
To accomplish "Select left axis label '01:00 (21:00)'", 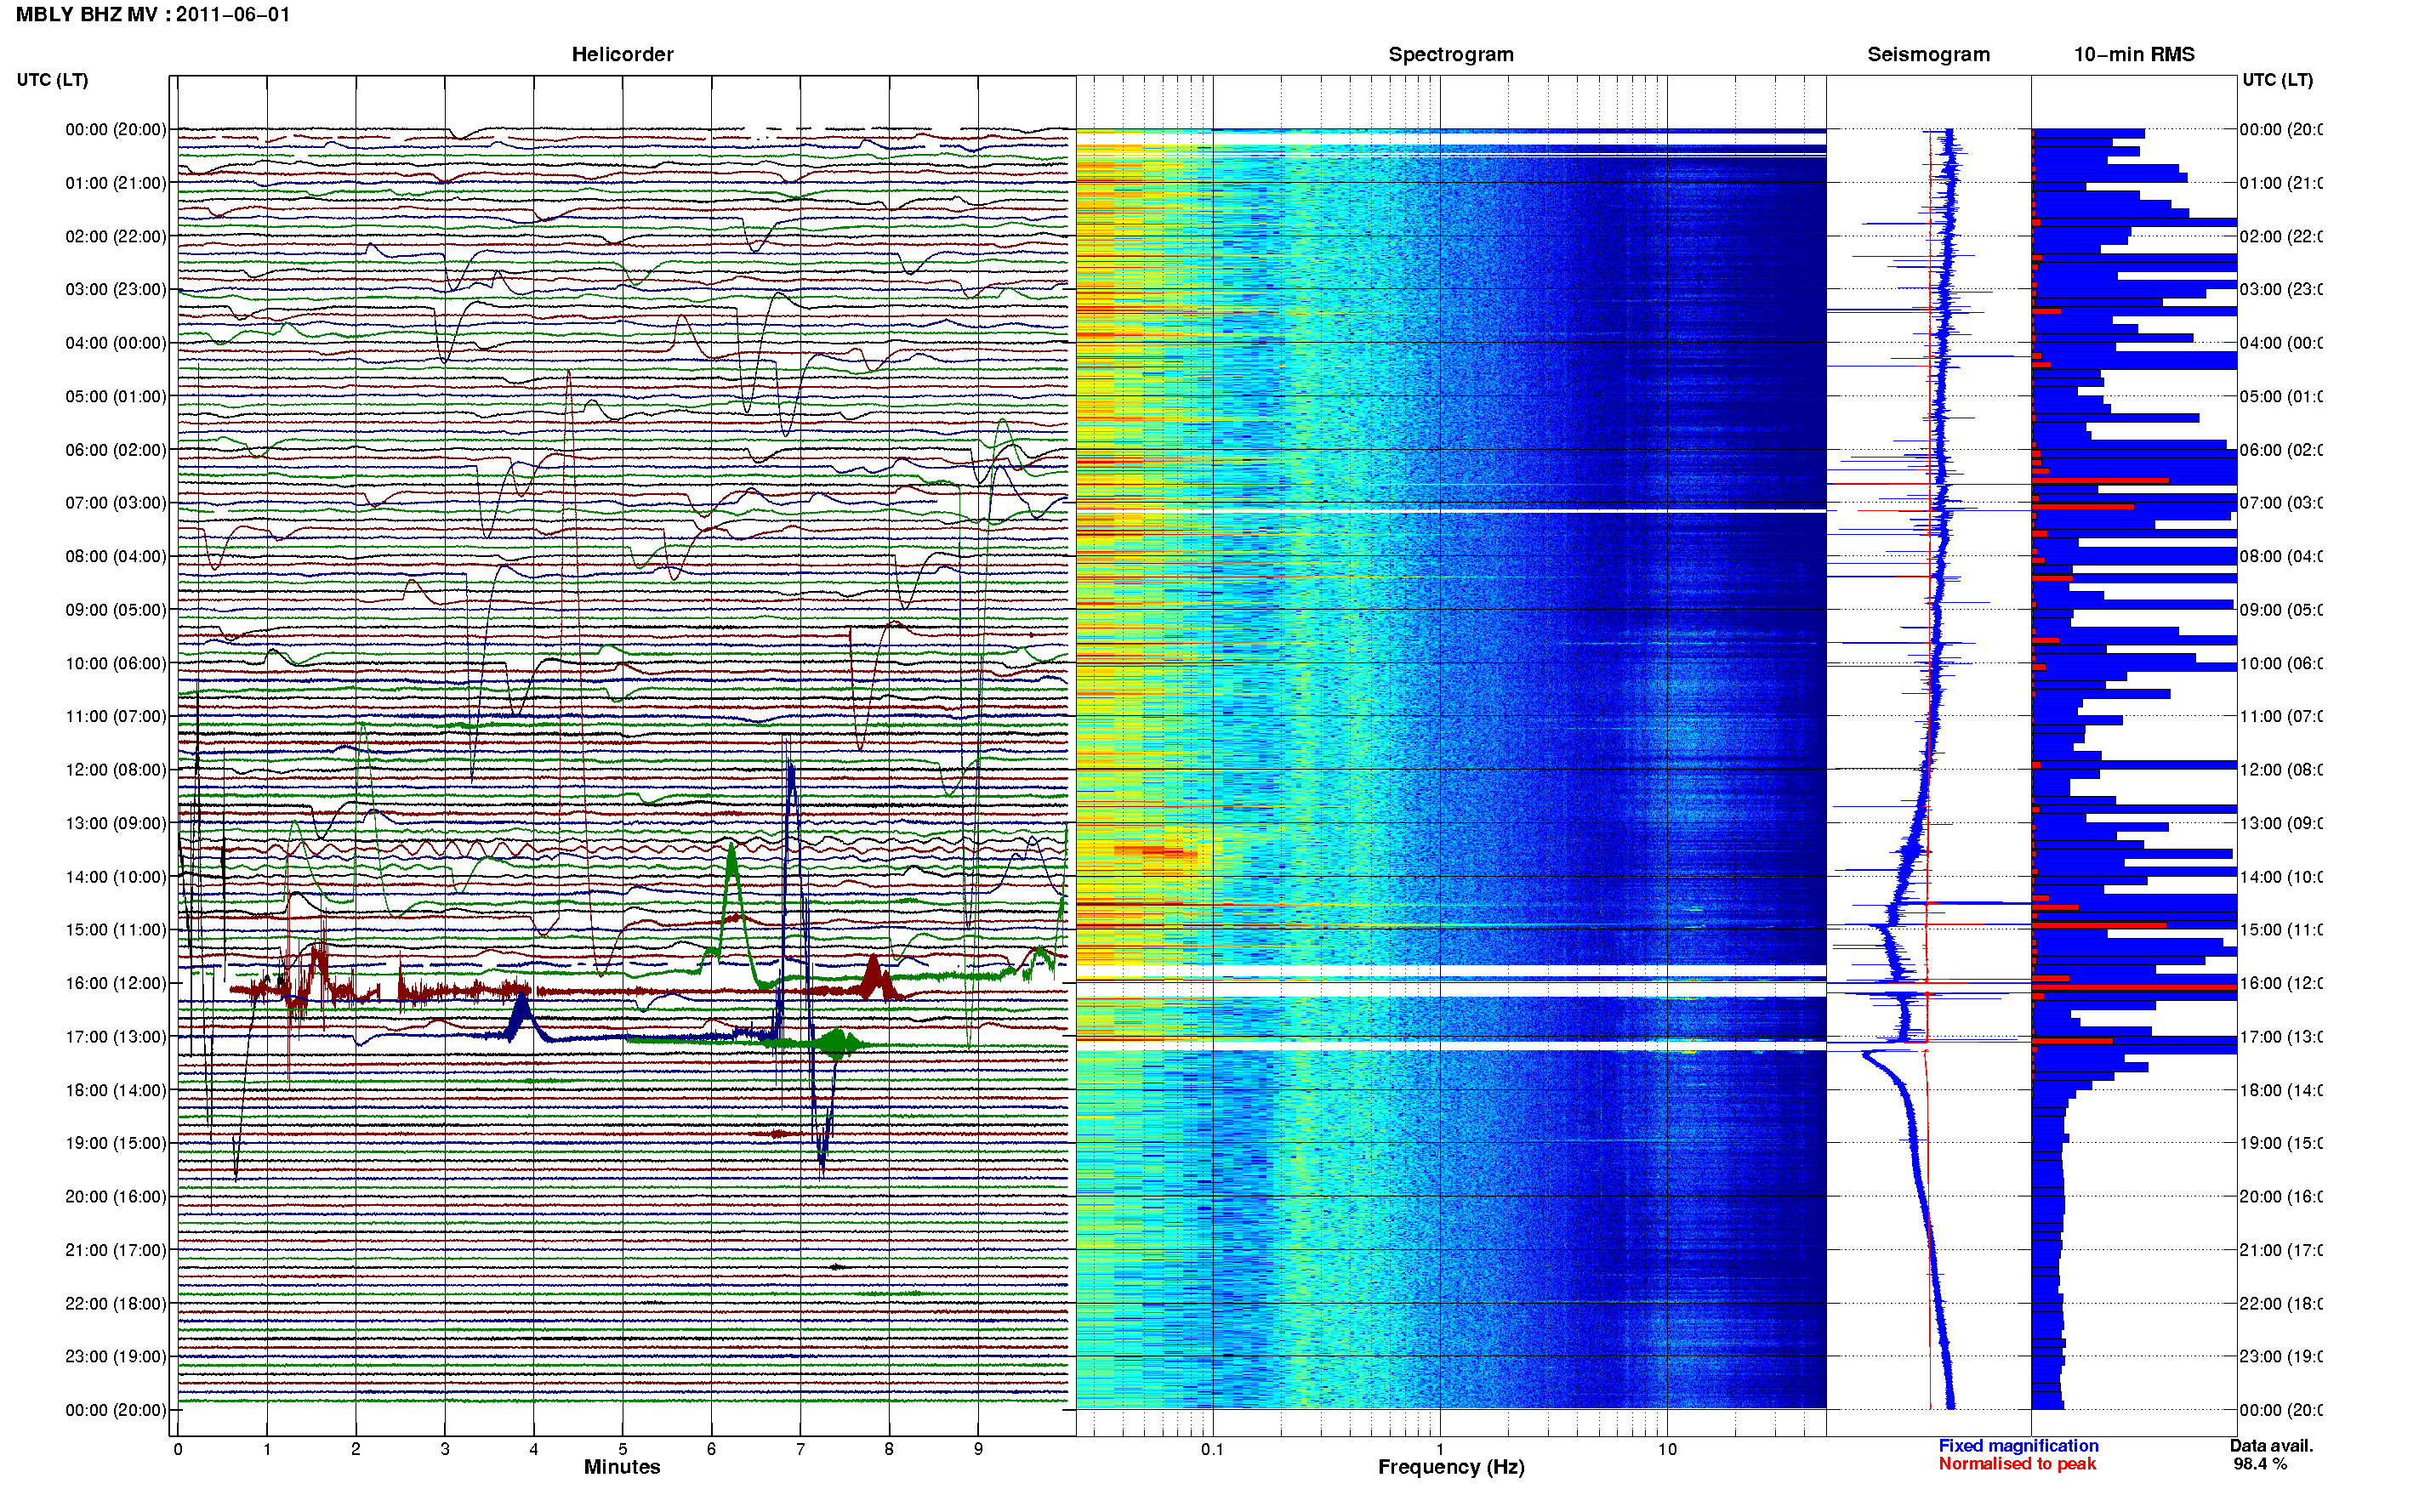I will tap(116, 183).
